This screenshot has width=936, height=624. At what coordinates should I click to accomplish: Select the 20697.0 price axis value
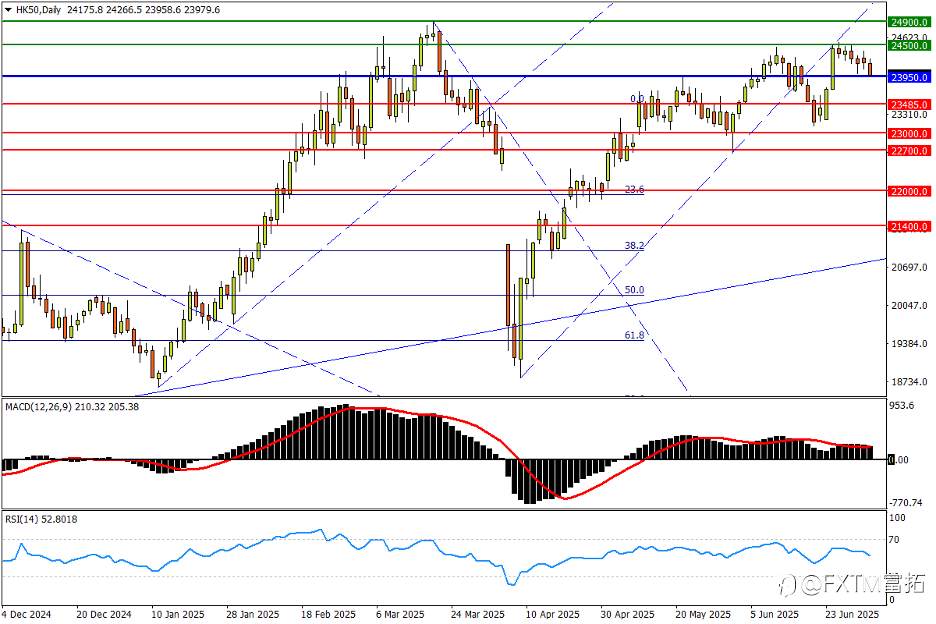pos(909,268)
